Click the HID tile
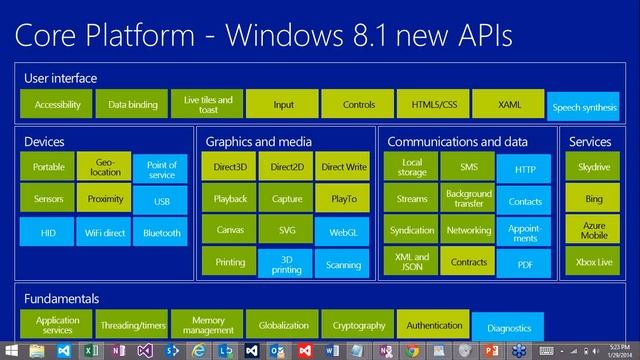Viewport: 640px width, 360px height. 47,232
